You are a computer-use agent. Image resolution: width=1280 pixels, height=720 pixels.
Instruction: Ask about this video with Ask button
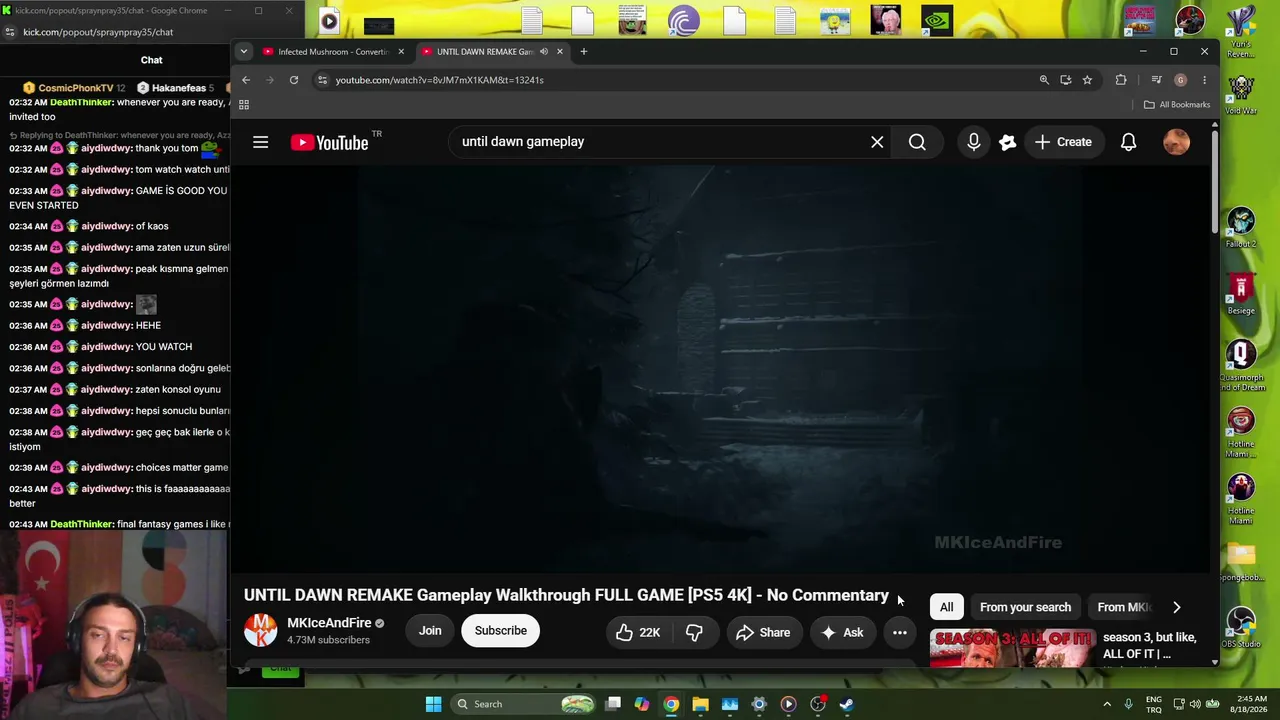(842, 632)
